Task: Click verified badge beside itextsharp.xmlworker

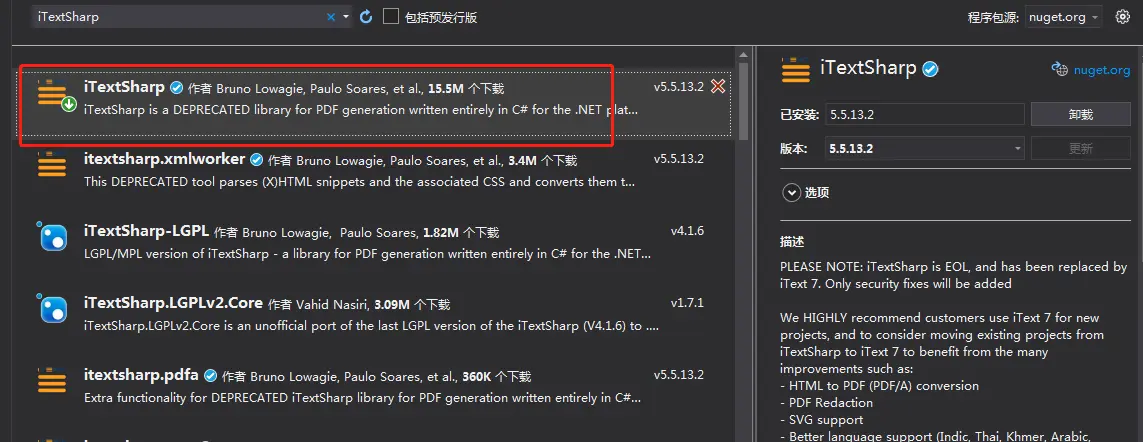Action: pos(257,159)
